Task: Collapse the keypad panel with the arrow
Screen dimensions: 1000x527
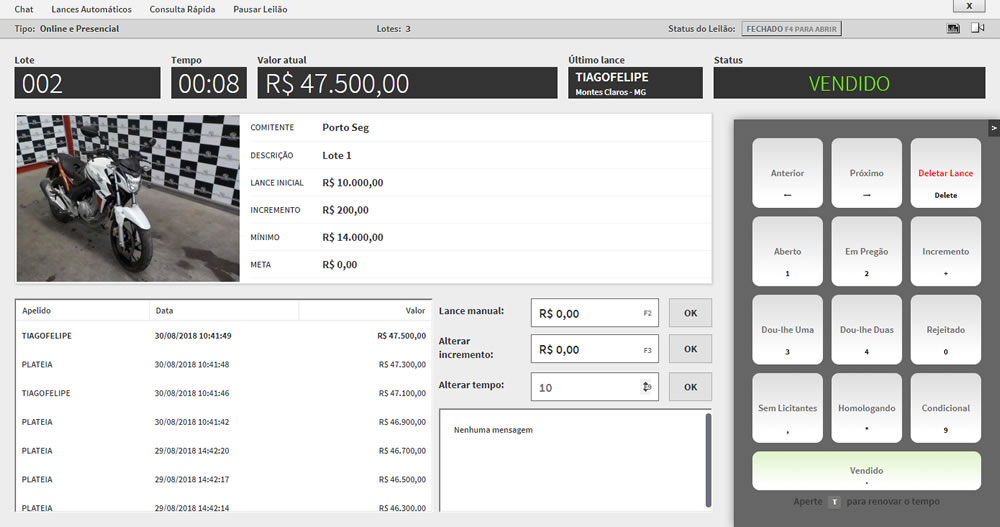Action: tap(994, 128)
